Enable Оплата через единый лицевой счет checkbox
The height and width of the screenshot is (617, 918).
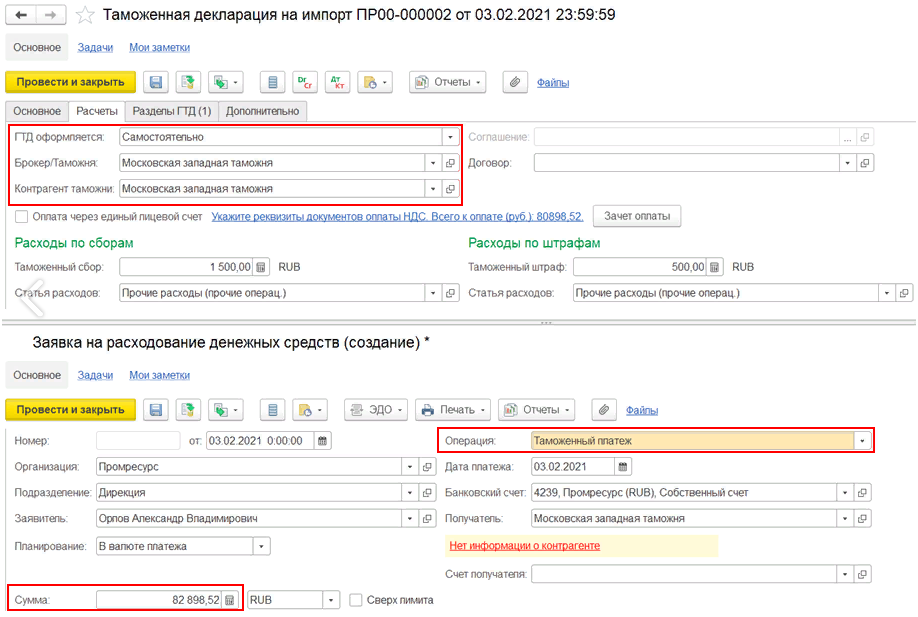21,216
